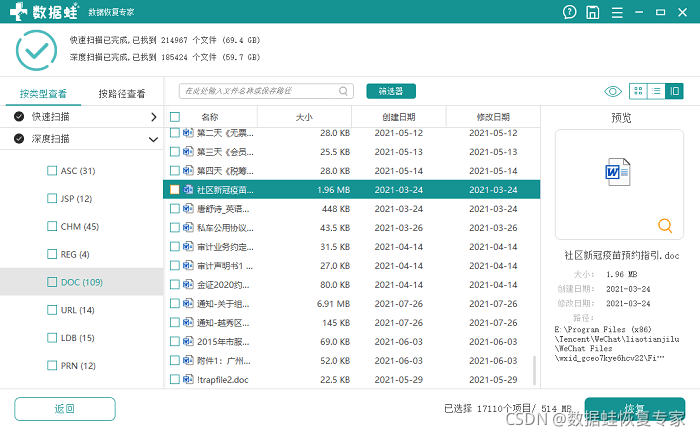
Task: Check the CHM (45) type checkbox
Action: coord(52,226)
